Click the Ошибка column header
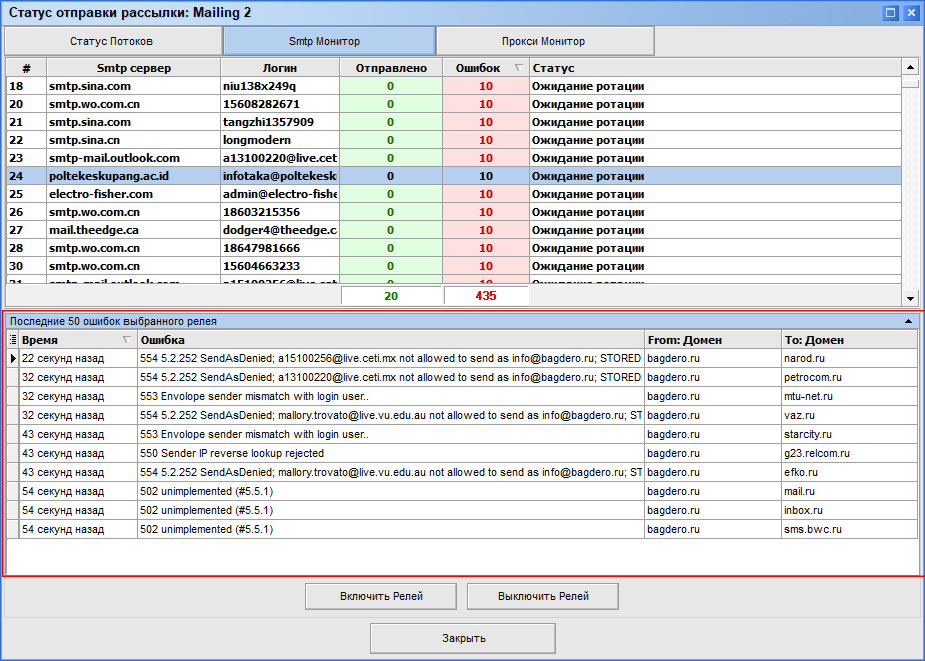Screen dimensions: 925x661 [x=391, y=339]
